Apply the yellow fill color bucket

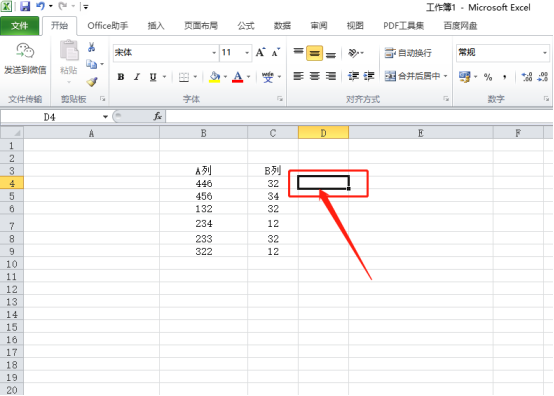[x=214, y=77]
